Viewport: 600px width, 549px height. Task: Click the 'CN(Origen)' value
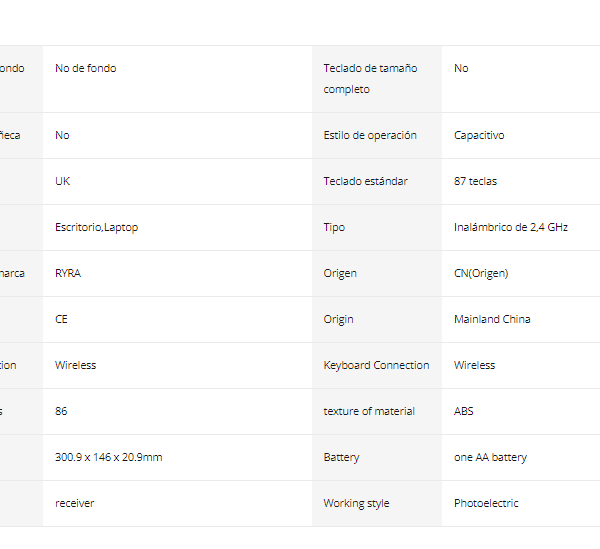[x=481, y=274]
